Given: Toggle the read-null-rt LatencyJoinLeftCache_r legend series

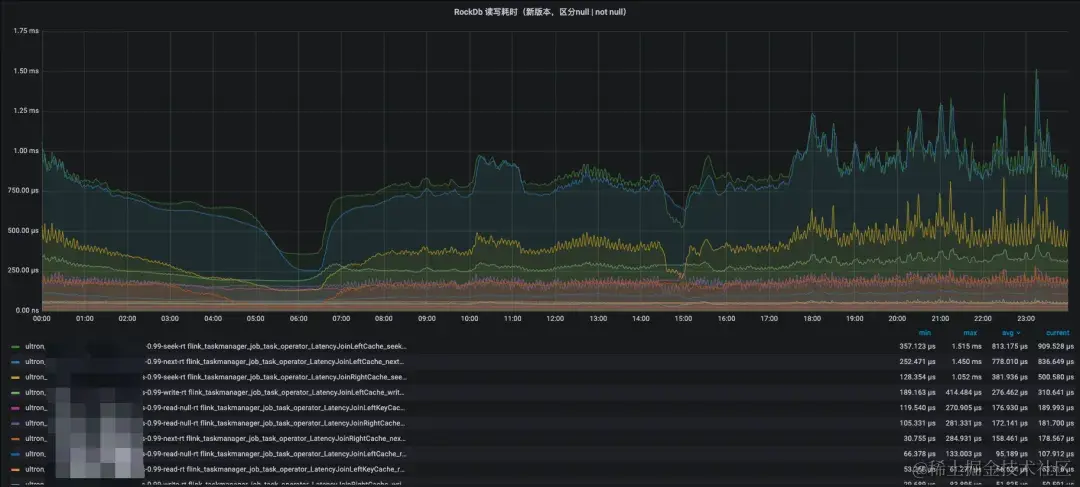Looking at the screenshot, I should coord(216,454).
